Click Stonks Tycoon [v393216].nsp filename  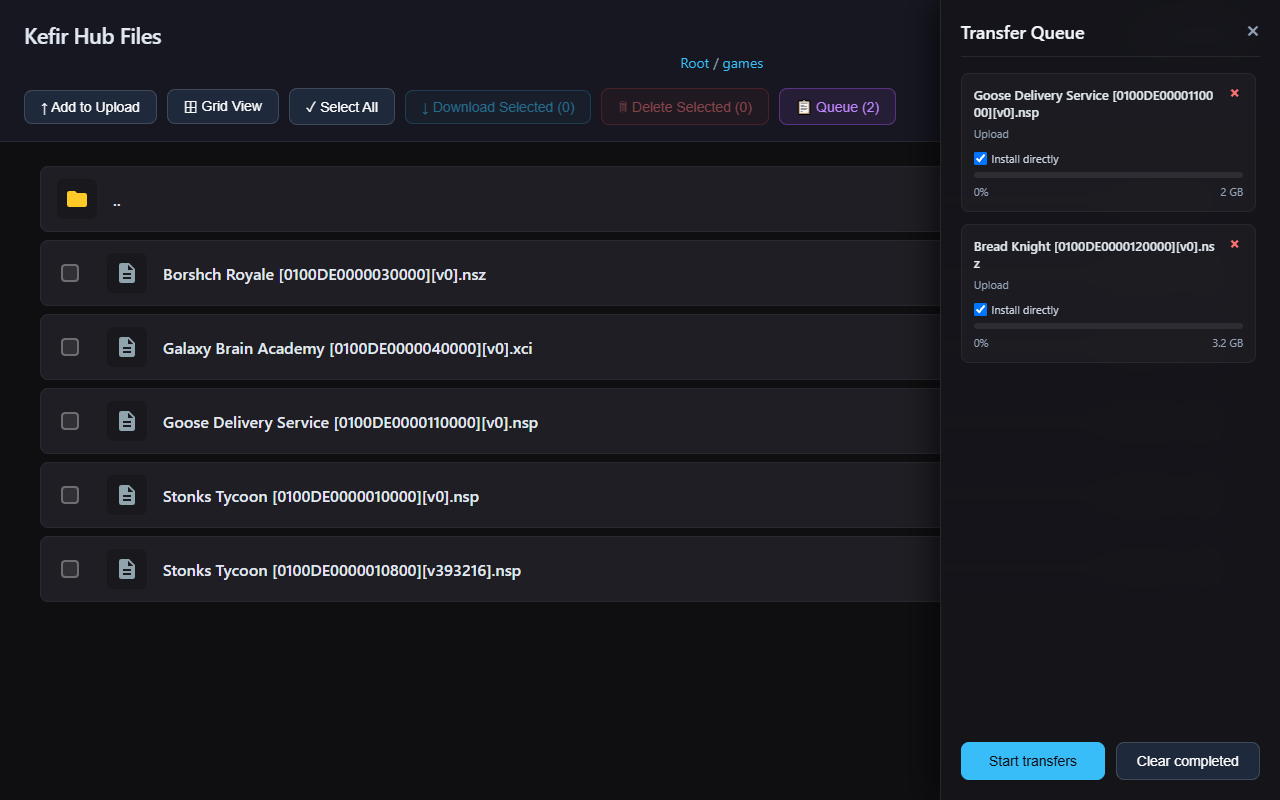342,570
